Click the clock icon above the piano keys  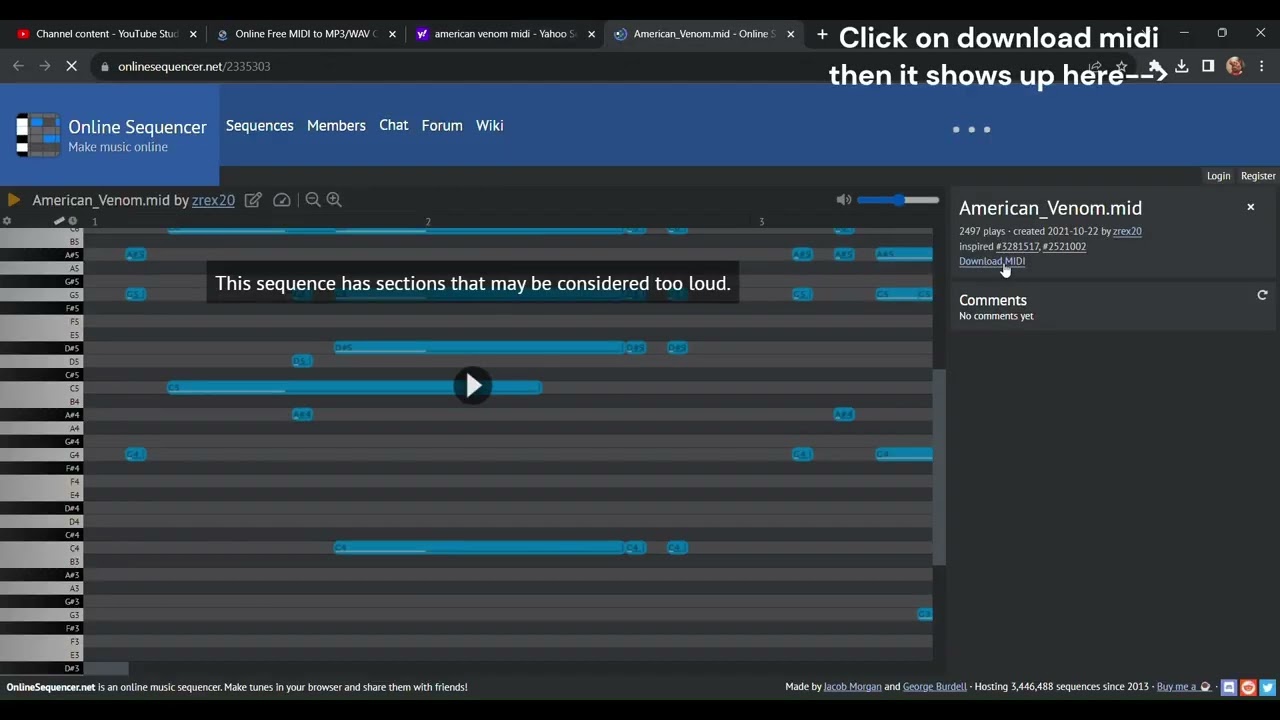coord(73,221)
